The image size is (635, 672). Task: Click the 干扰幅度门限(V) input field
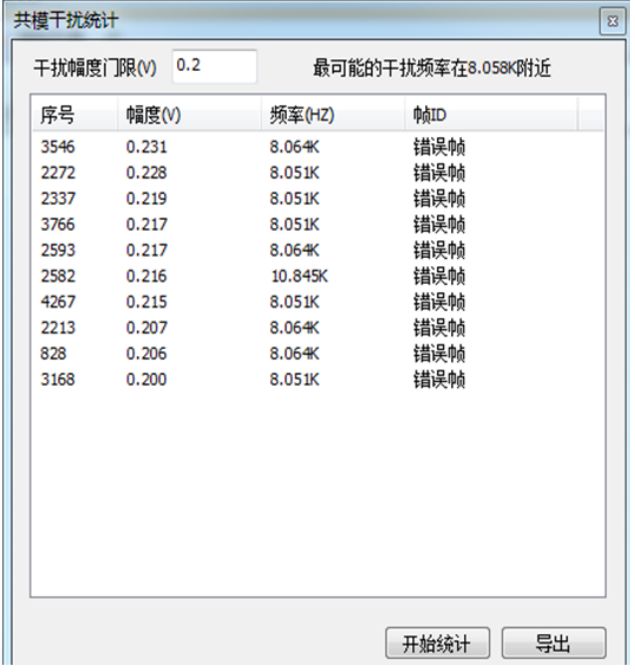coord(214,66)
